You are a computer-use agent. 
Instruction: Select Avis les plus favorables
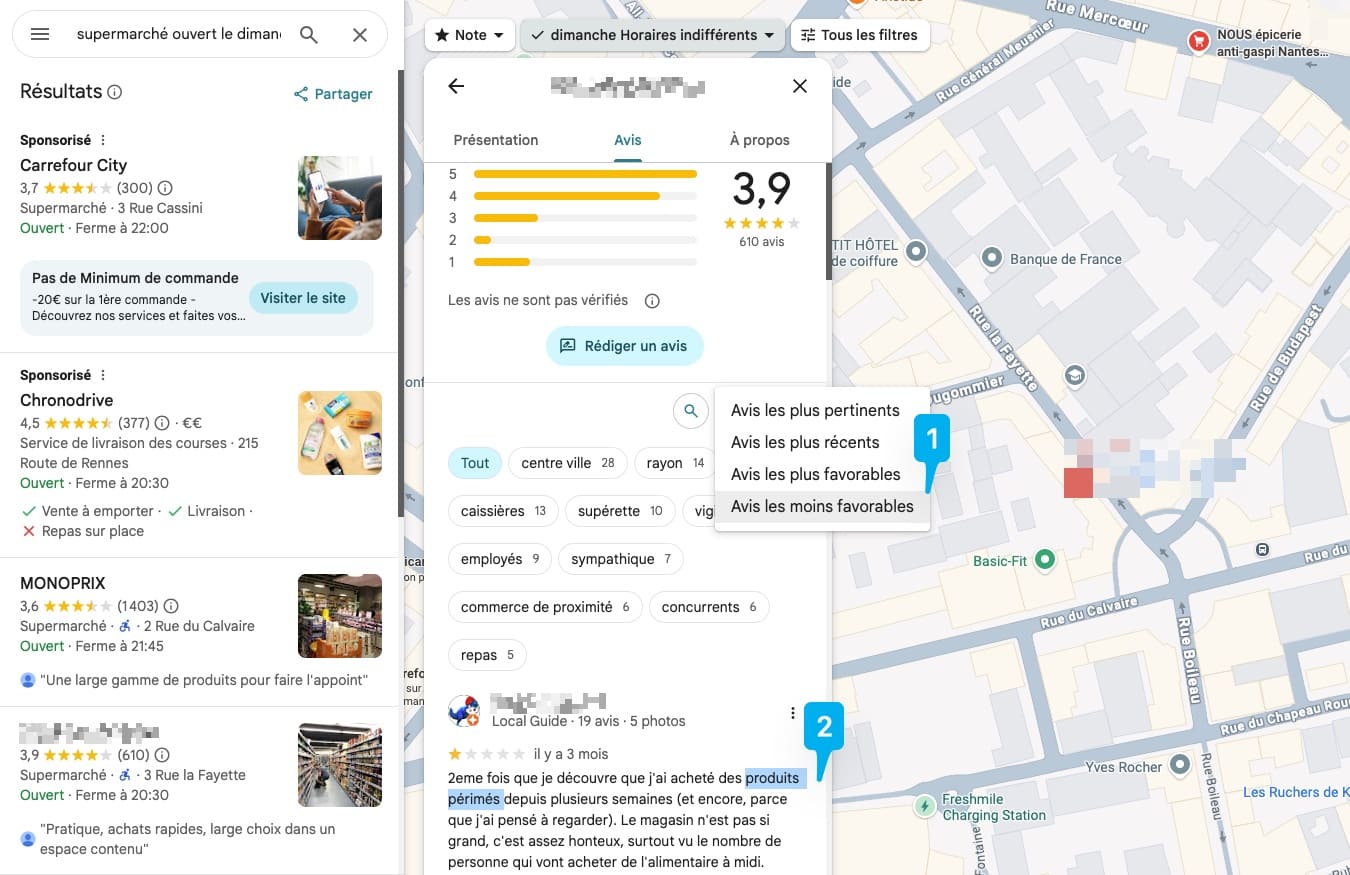coord(822,474)
